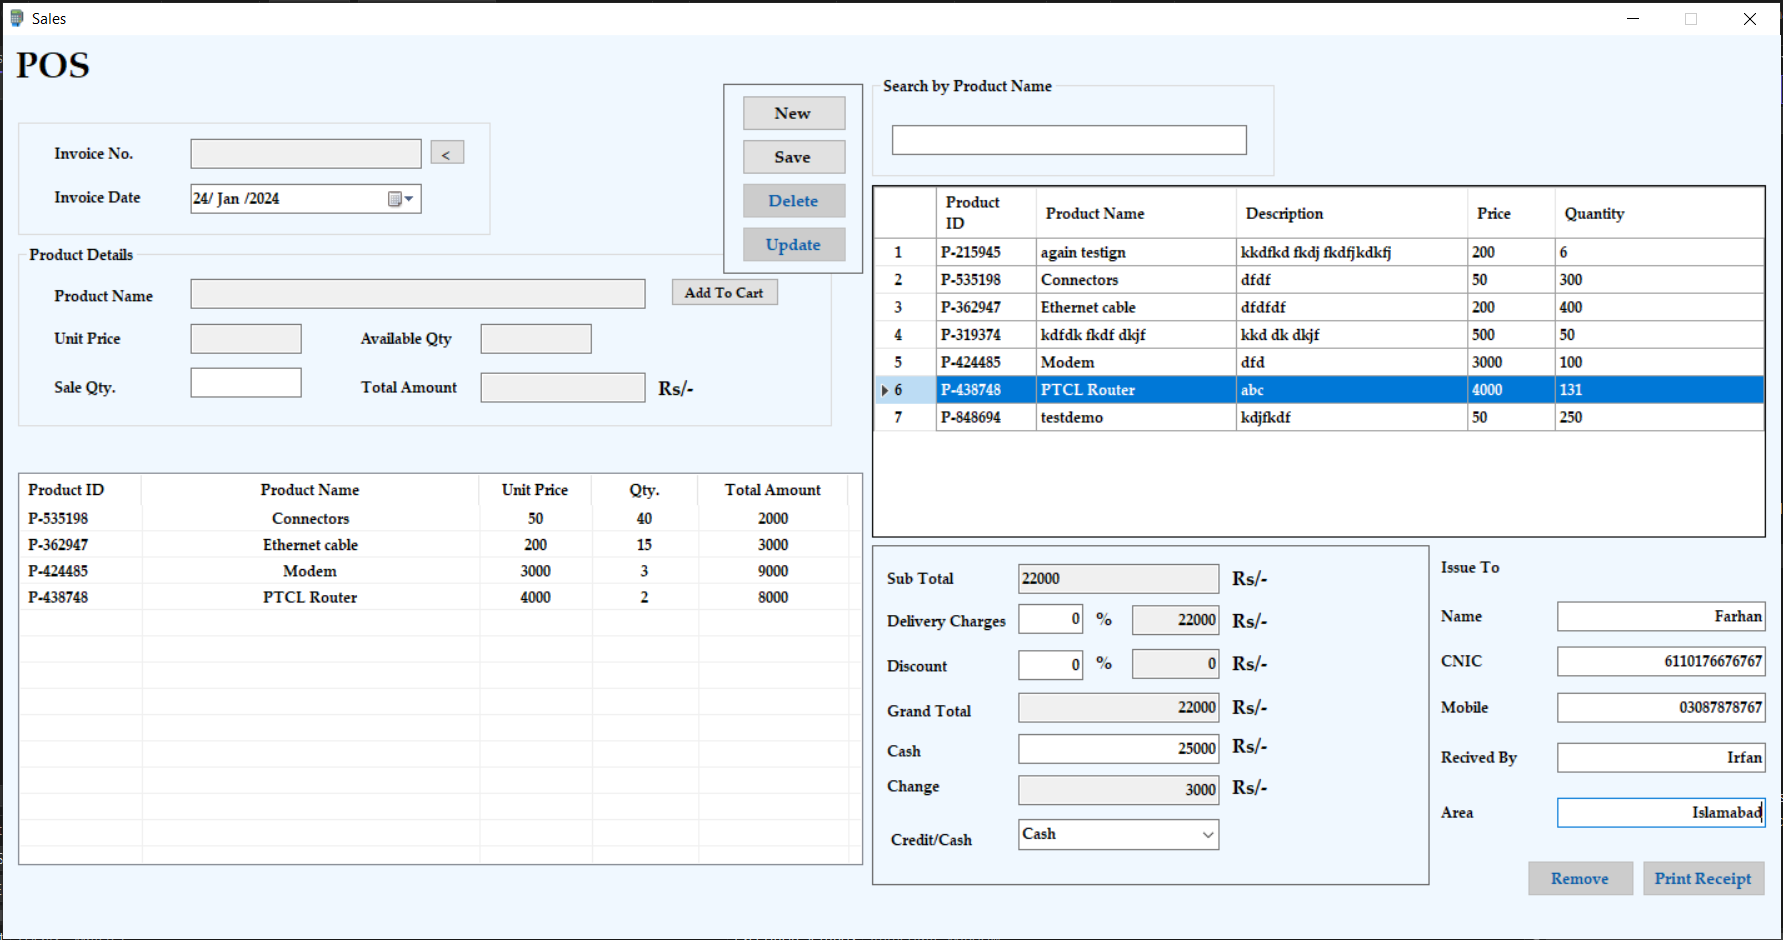Click the Area text field

1659,813
